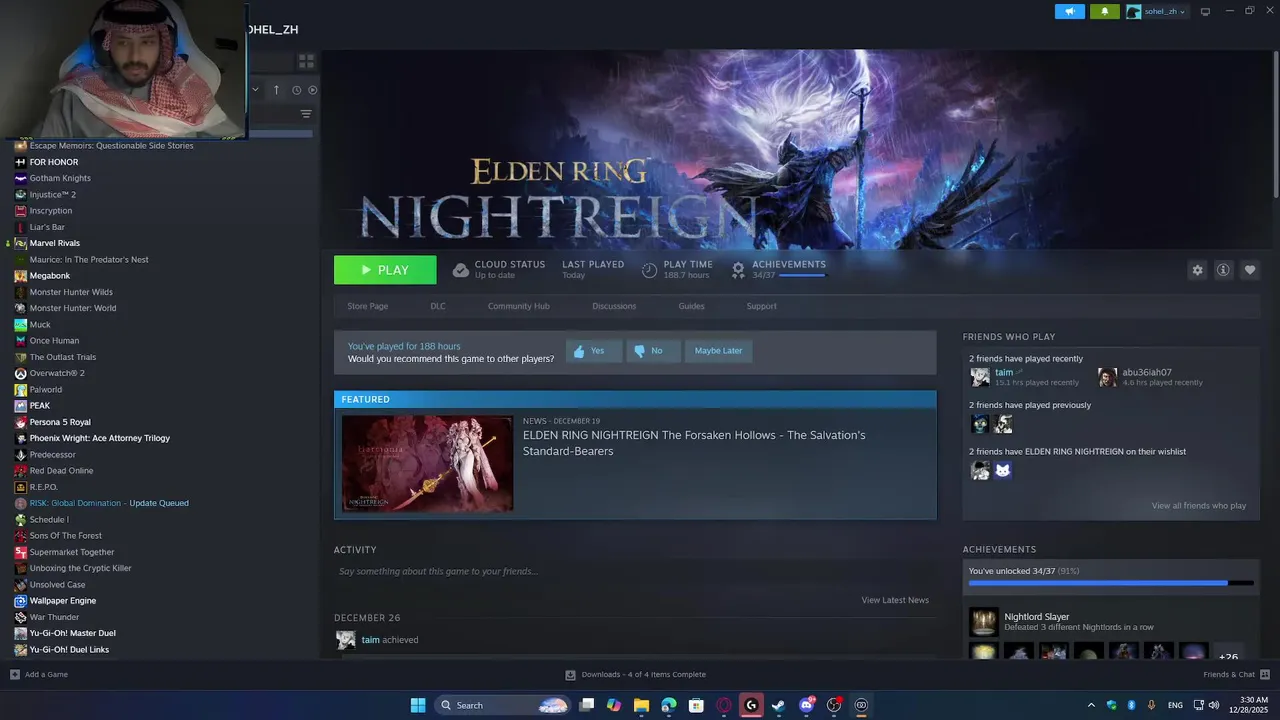The height and width of the screenshot is (720, 1280).
Task: Click the thumbs-up Yes recommend button
Action: click(594, 351)
